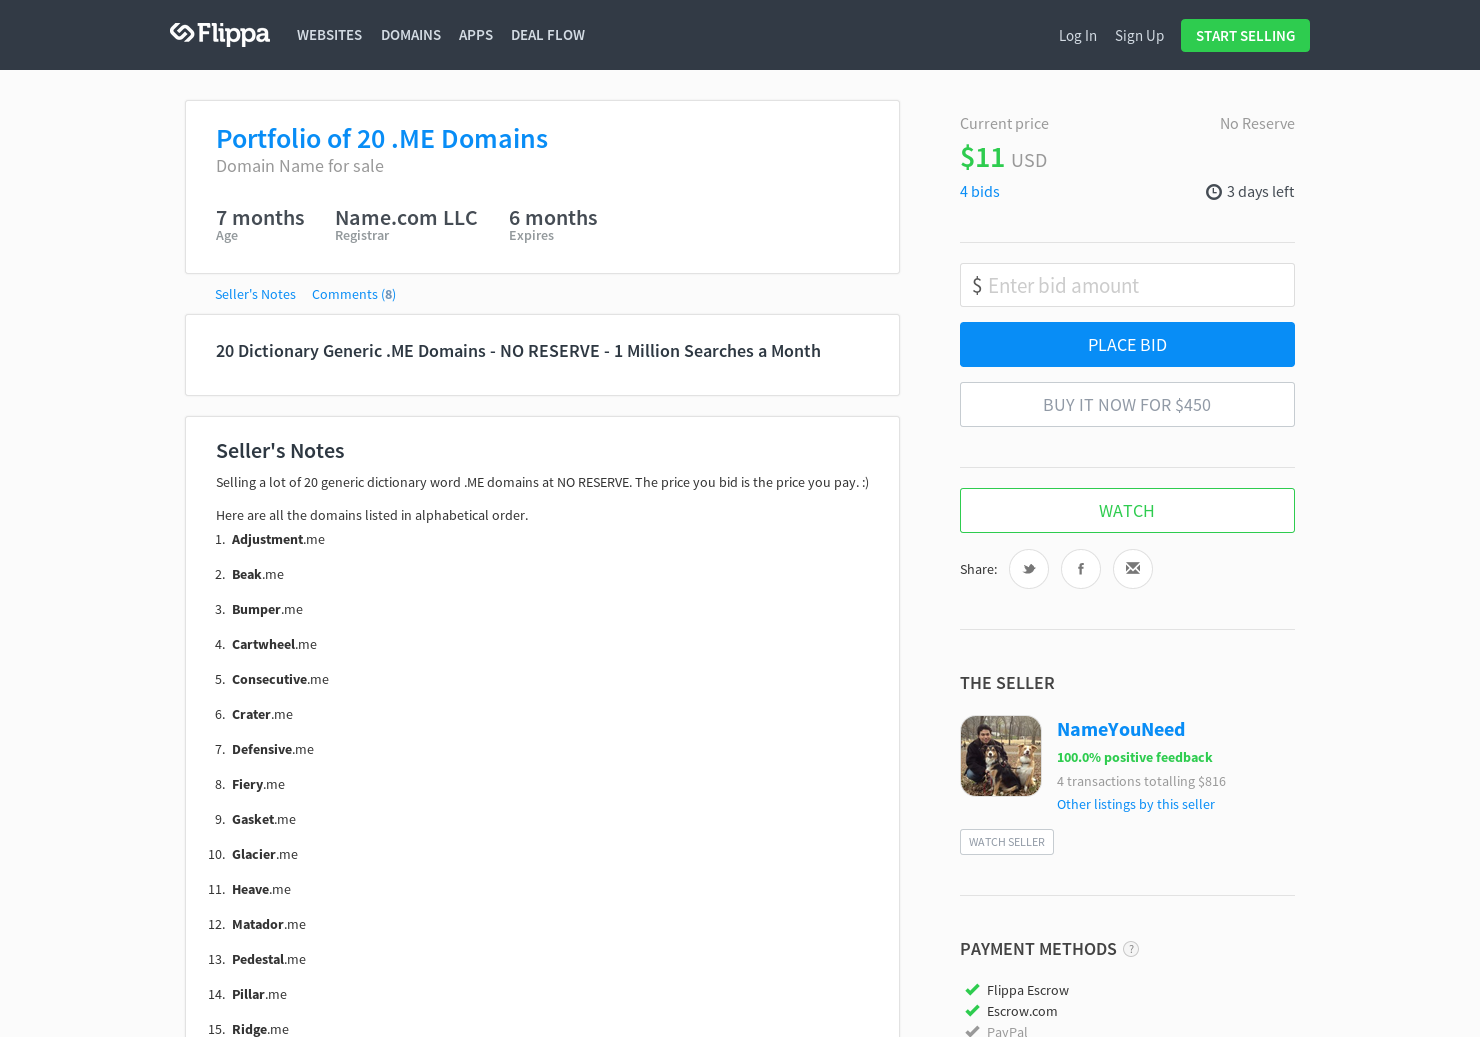Screen dimensions: 1480x1037
Task: Open NameYouNeed seller profile
Action: point(1121,729)
